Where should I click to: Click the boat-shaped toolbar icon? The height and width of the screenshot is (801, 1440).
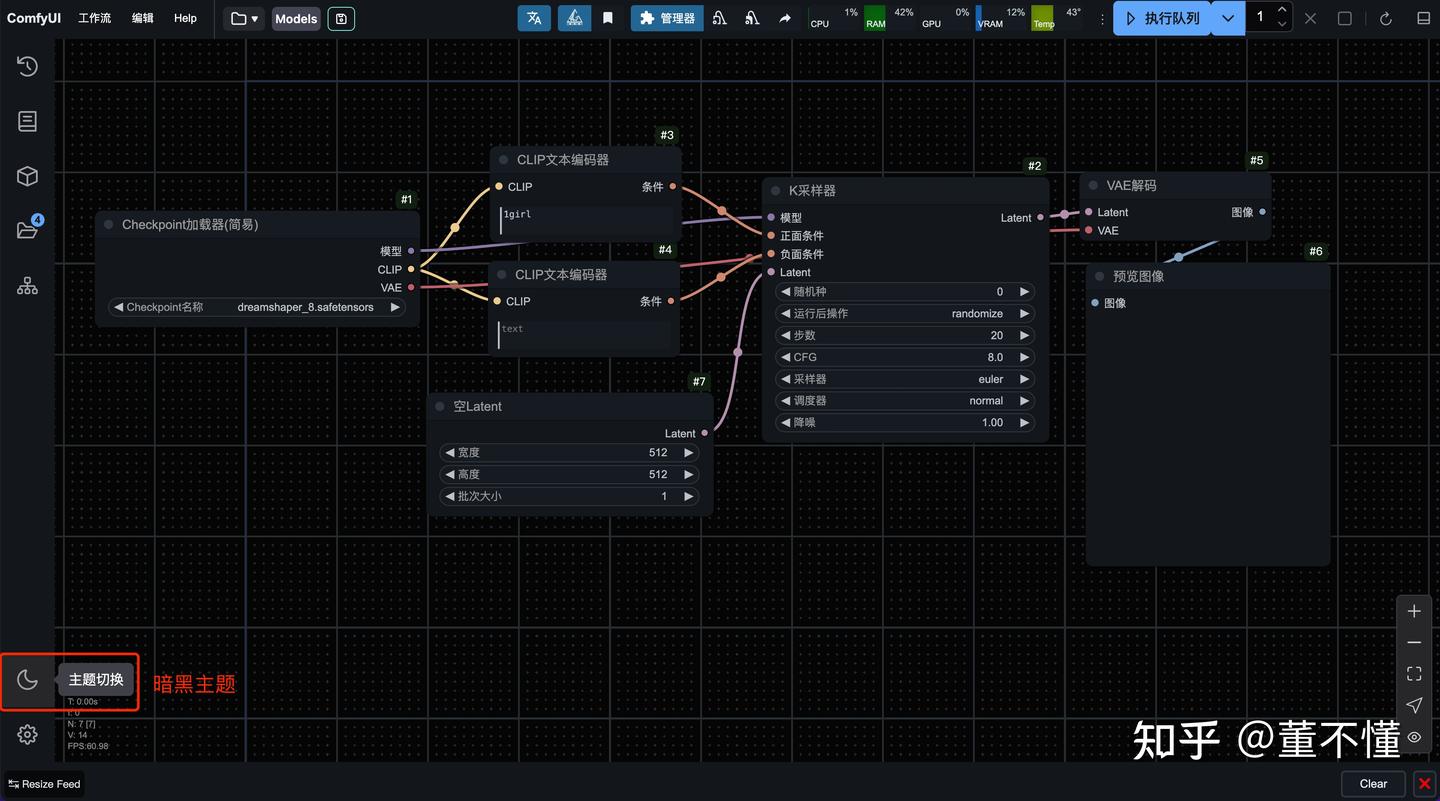(x=574, y=18)
